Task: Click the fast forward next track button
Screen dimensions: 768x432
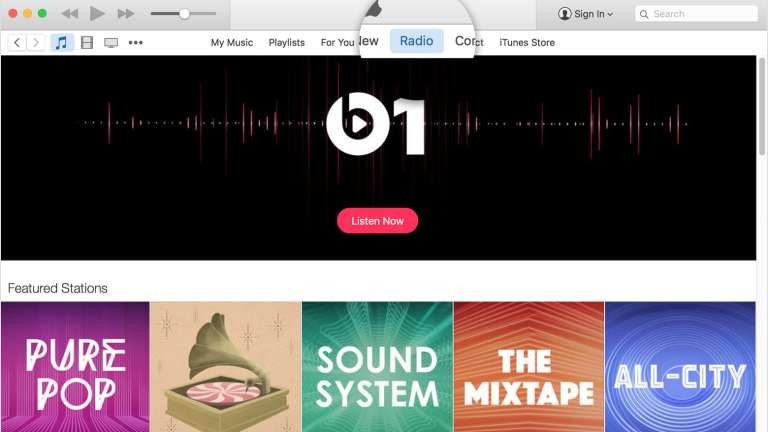Action: [126, 14]
